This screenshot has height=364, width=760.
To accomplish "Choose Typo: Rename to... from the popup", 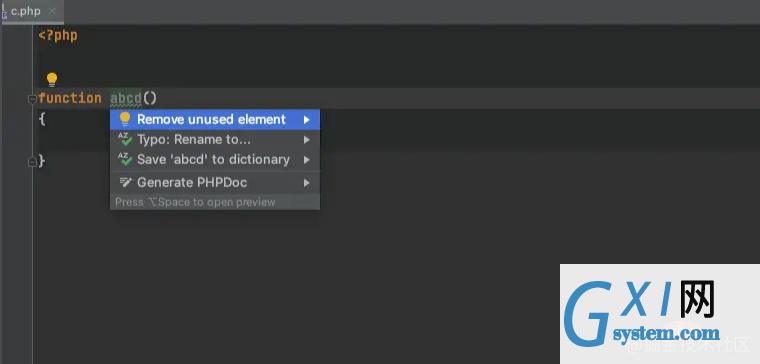I will [x=215, y=140].
